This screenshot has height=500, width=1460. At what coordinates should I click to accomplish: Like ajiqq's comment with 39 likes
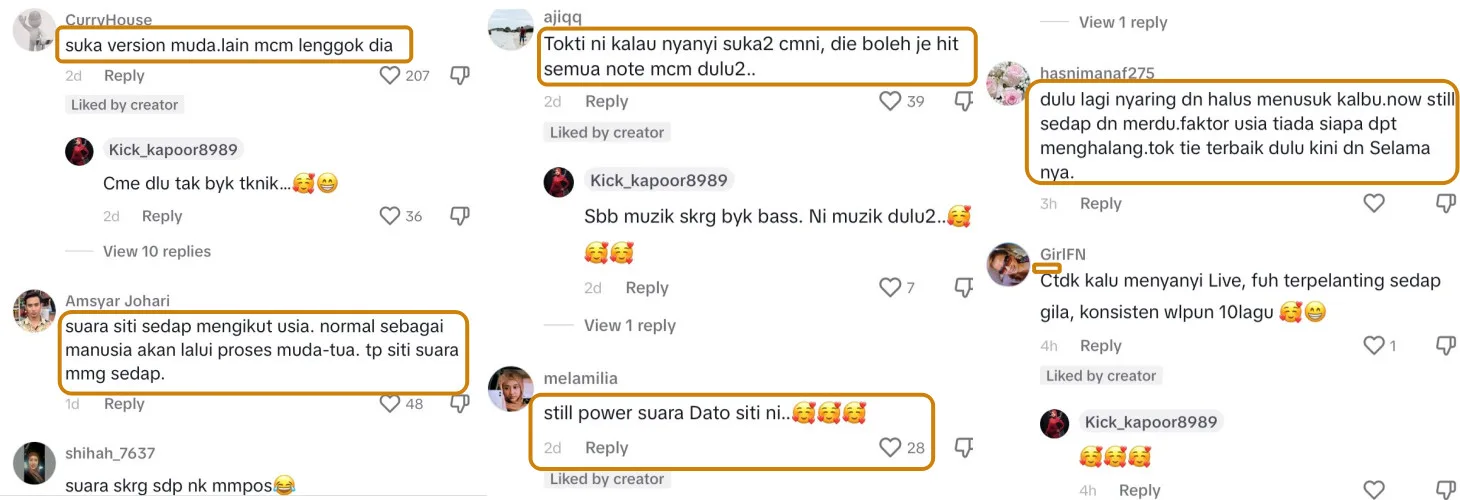(x=890, y=101)
